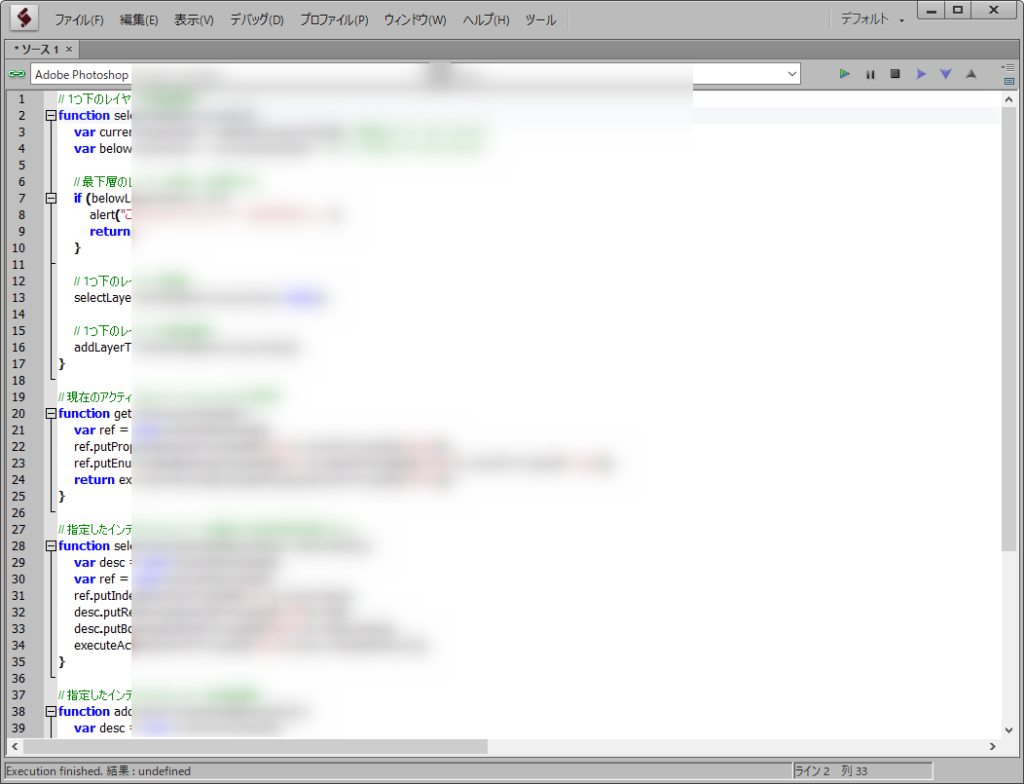The image size is (1024, 784).
Task: Collapse the function fold box on line 28
Action: (x=51, y=546)
